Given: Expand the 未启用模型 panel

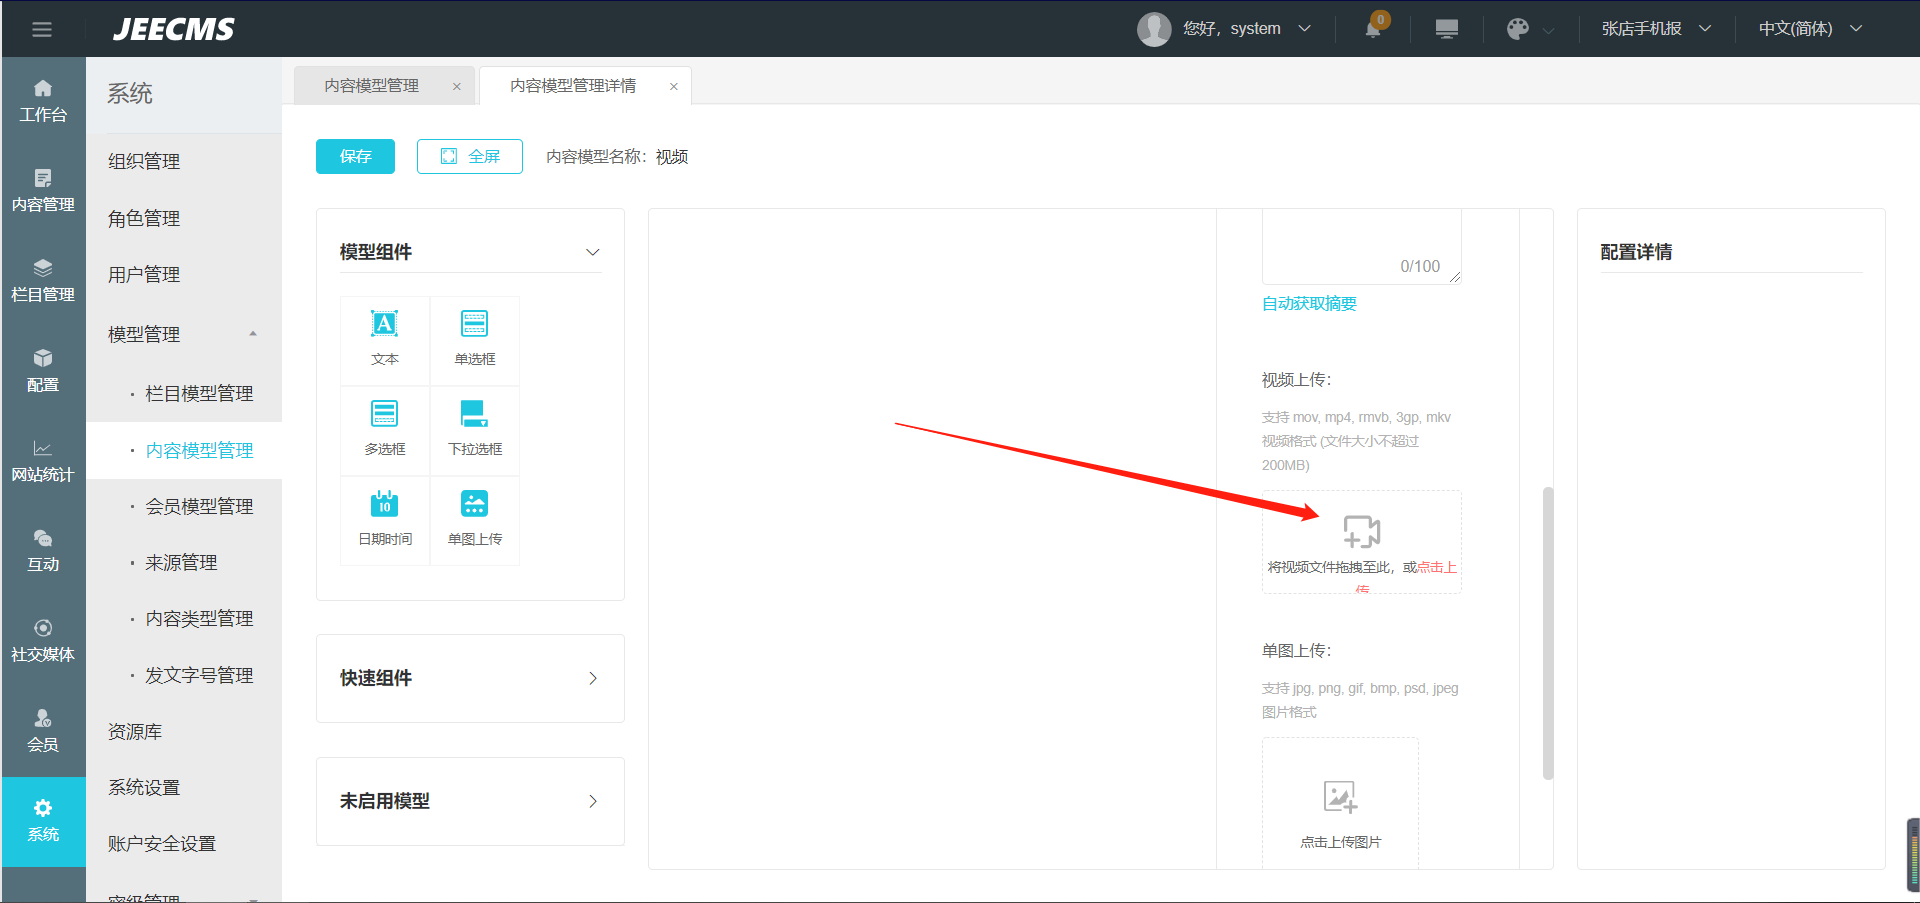Looking at the screenshot, I should point(593,801).
